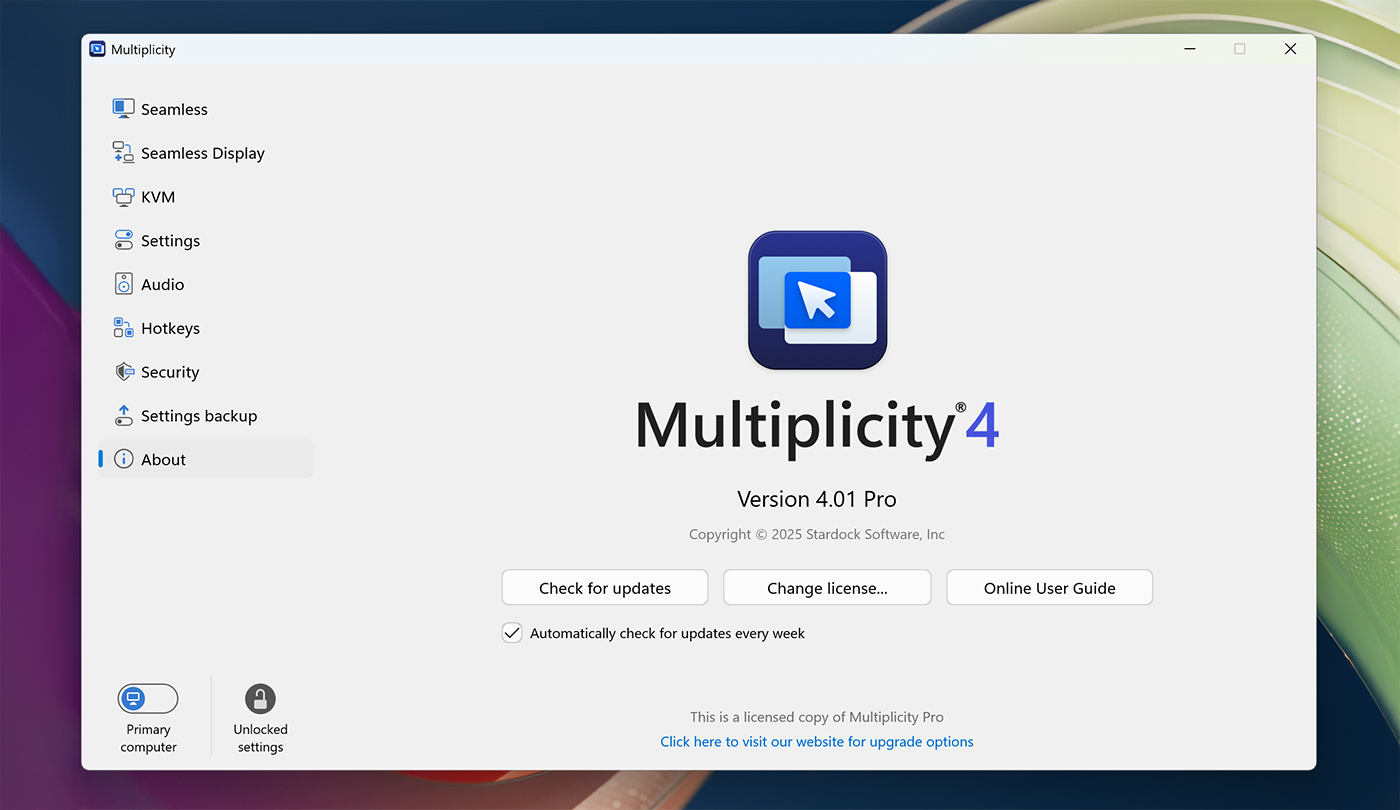Click the Seamless Display icon
The height and width of the screenshot is (810, 1400).
click(122, 152)
